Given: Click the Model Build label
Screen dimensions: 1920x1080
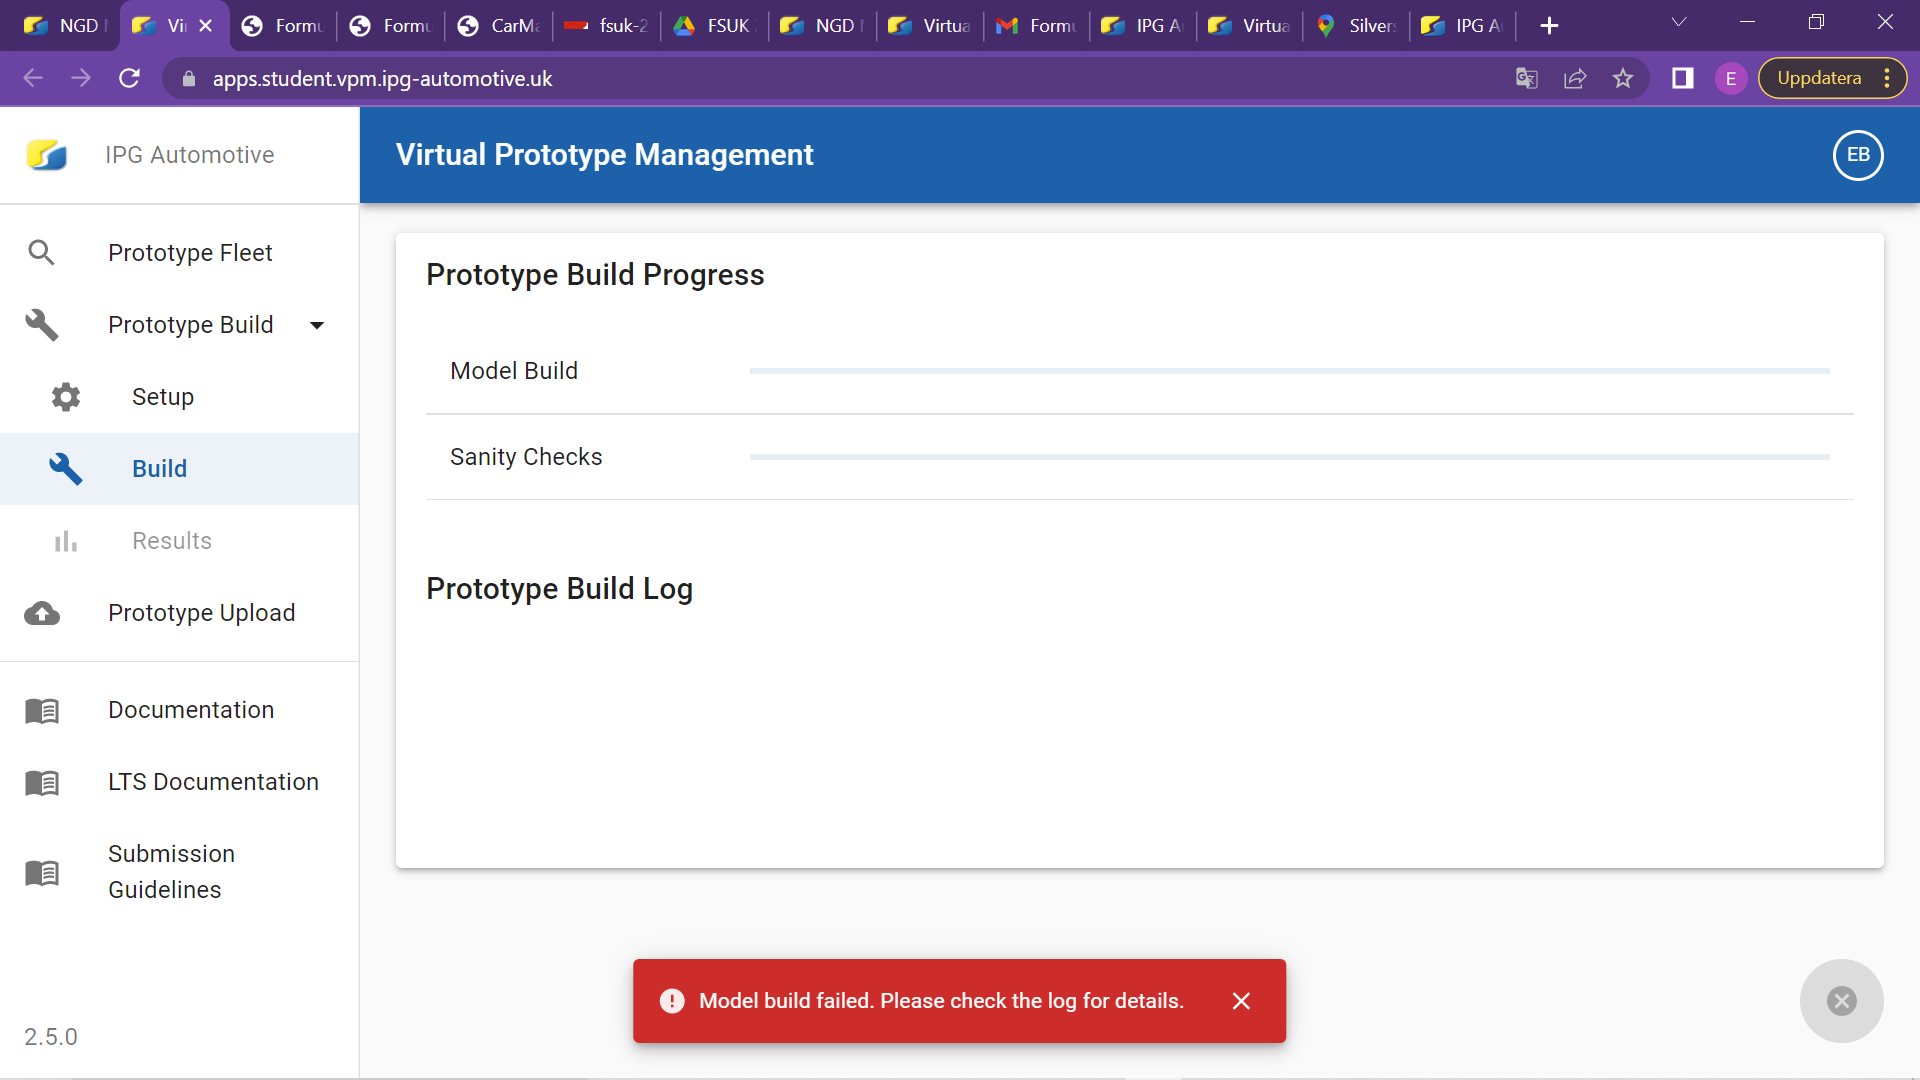Looking at the screenshot, I should pyautogui.click(x=514, y=371).
